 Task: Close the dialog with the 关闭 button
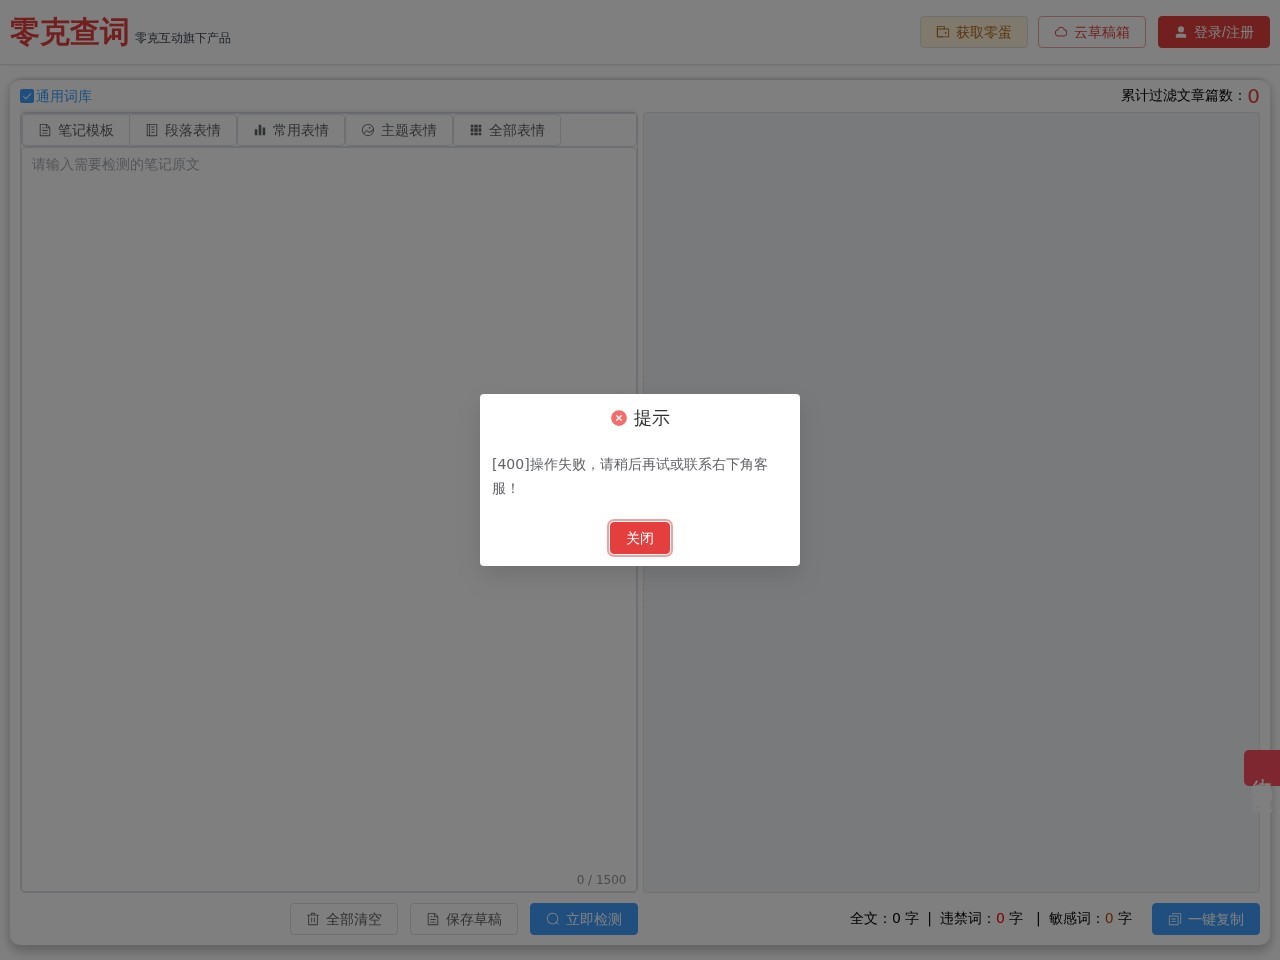(640, 538)
